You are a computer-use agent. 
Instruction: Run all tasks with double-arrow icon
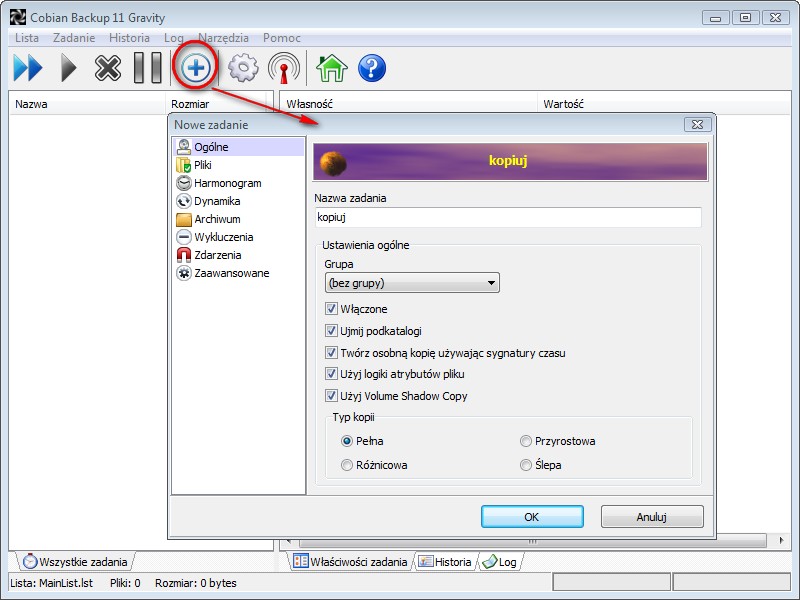(28, 67)
